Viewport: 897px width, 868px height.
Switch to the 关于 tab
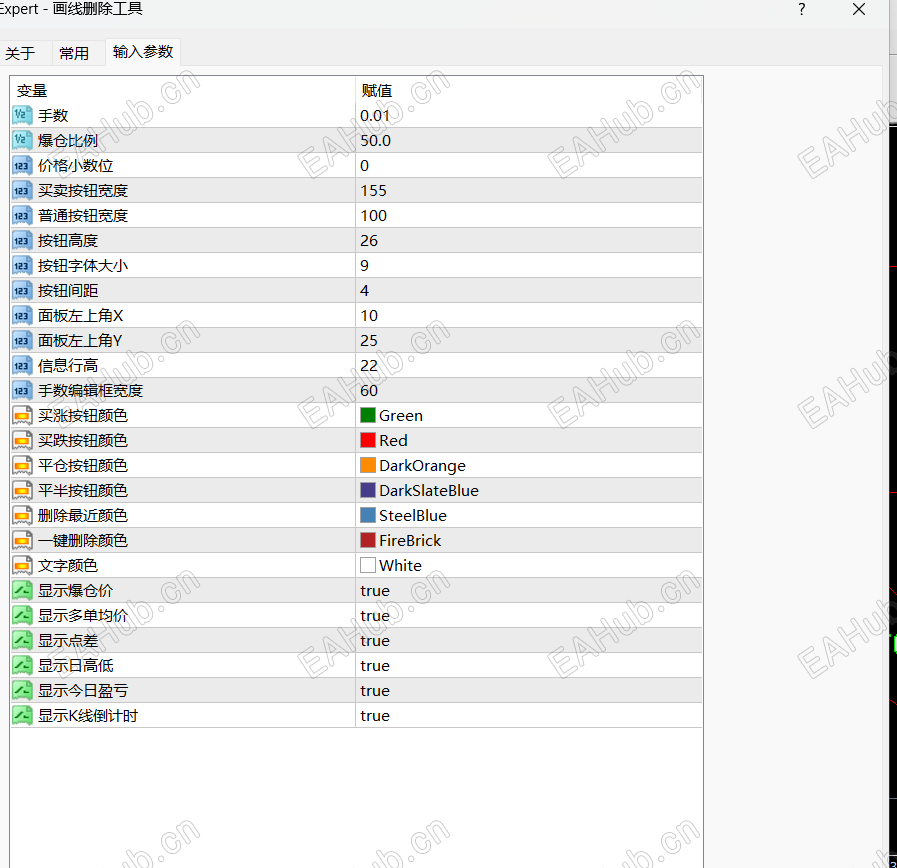click(20, 53)
